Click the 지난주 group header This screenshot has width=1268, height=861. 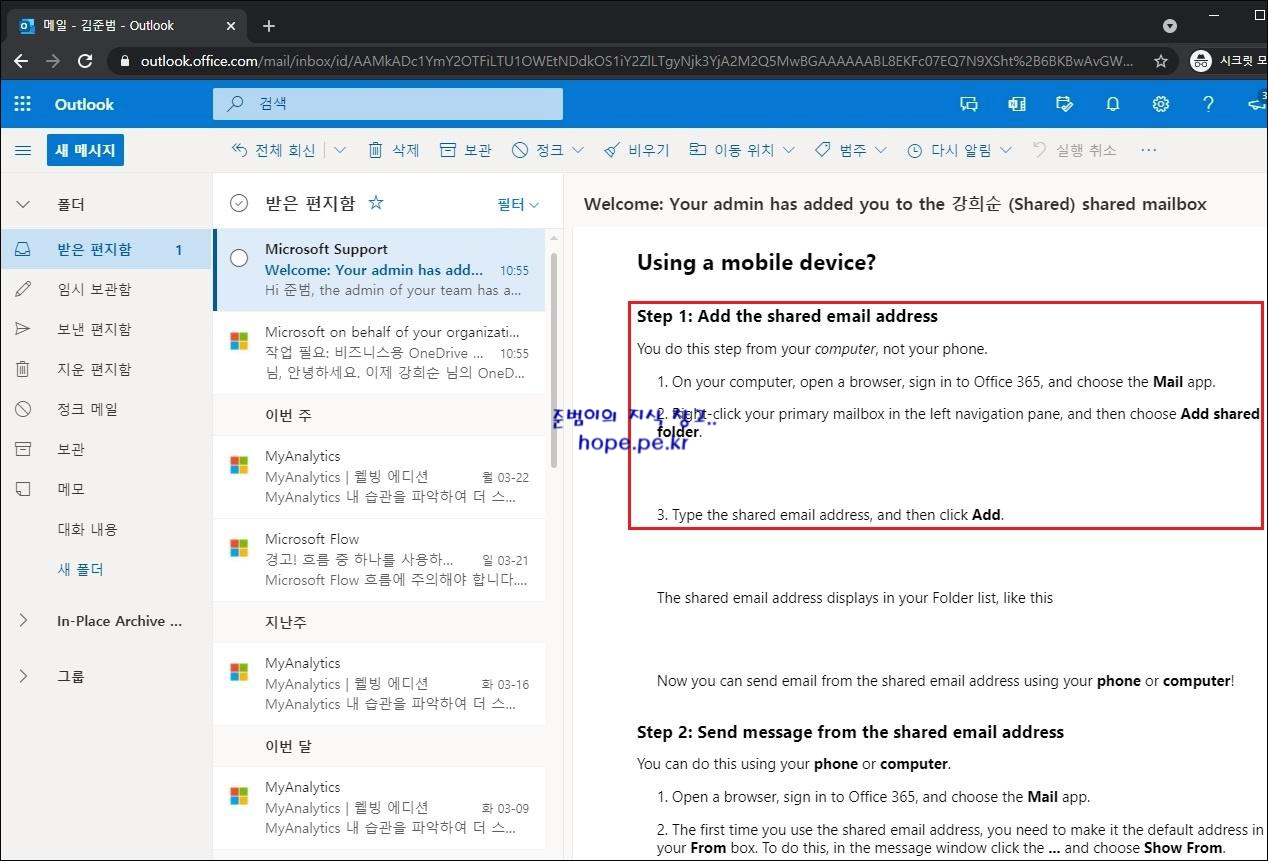[380, 622]
